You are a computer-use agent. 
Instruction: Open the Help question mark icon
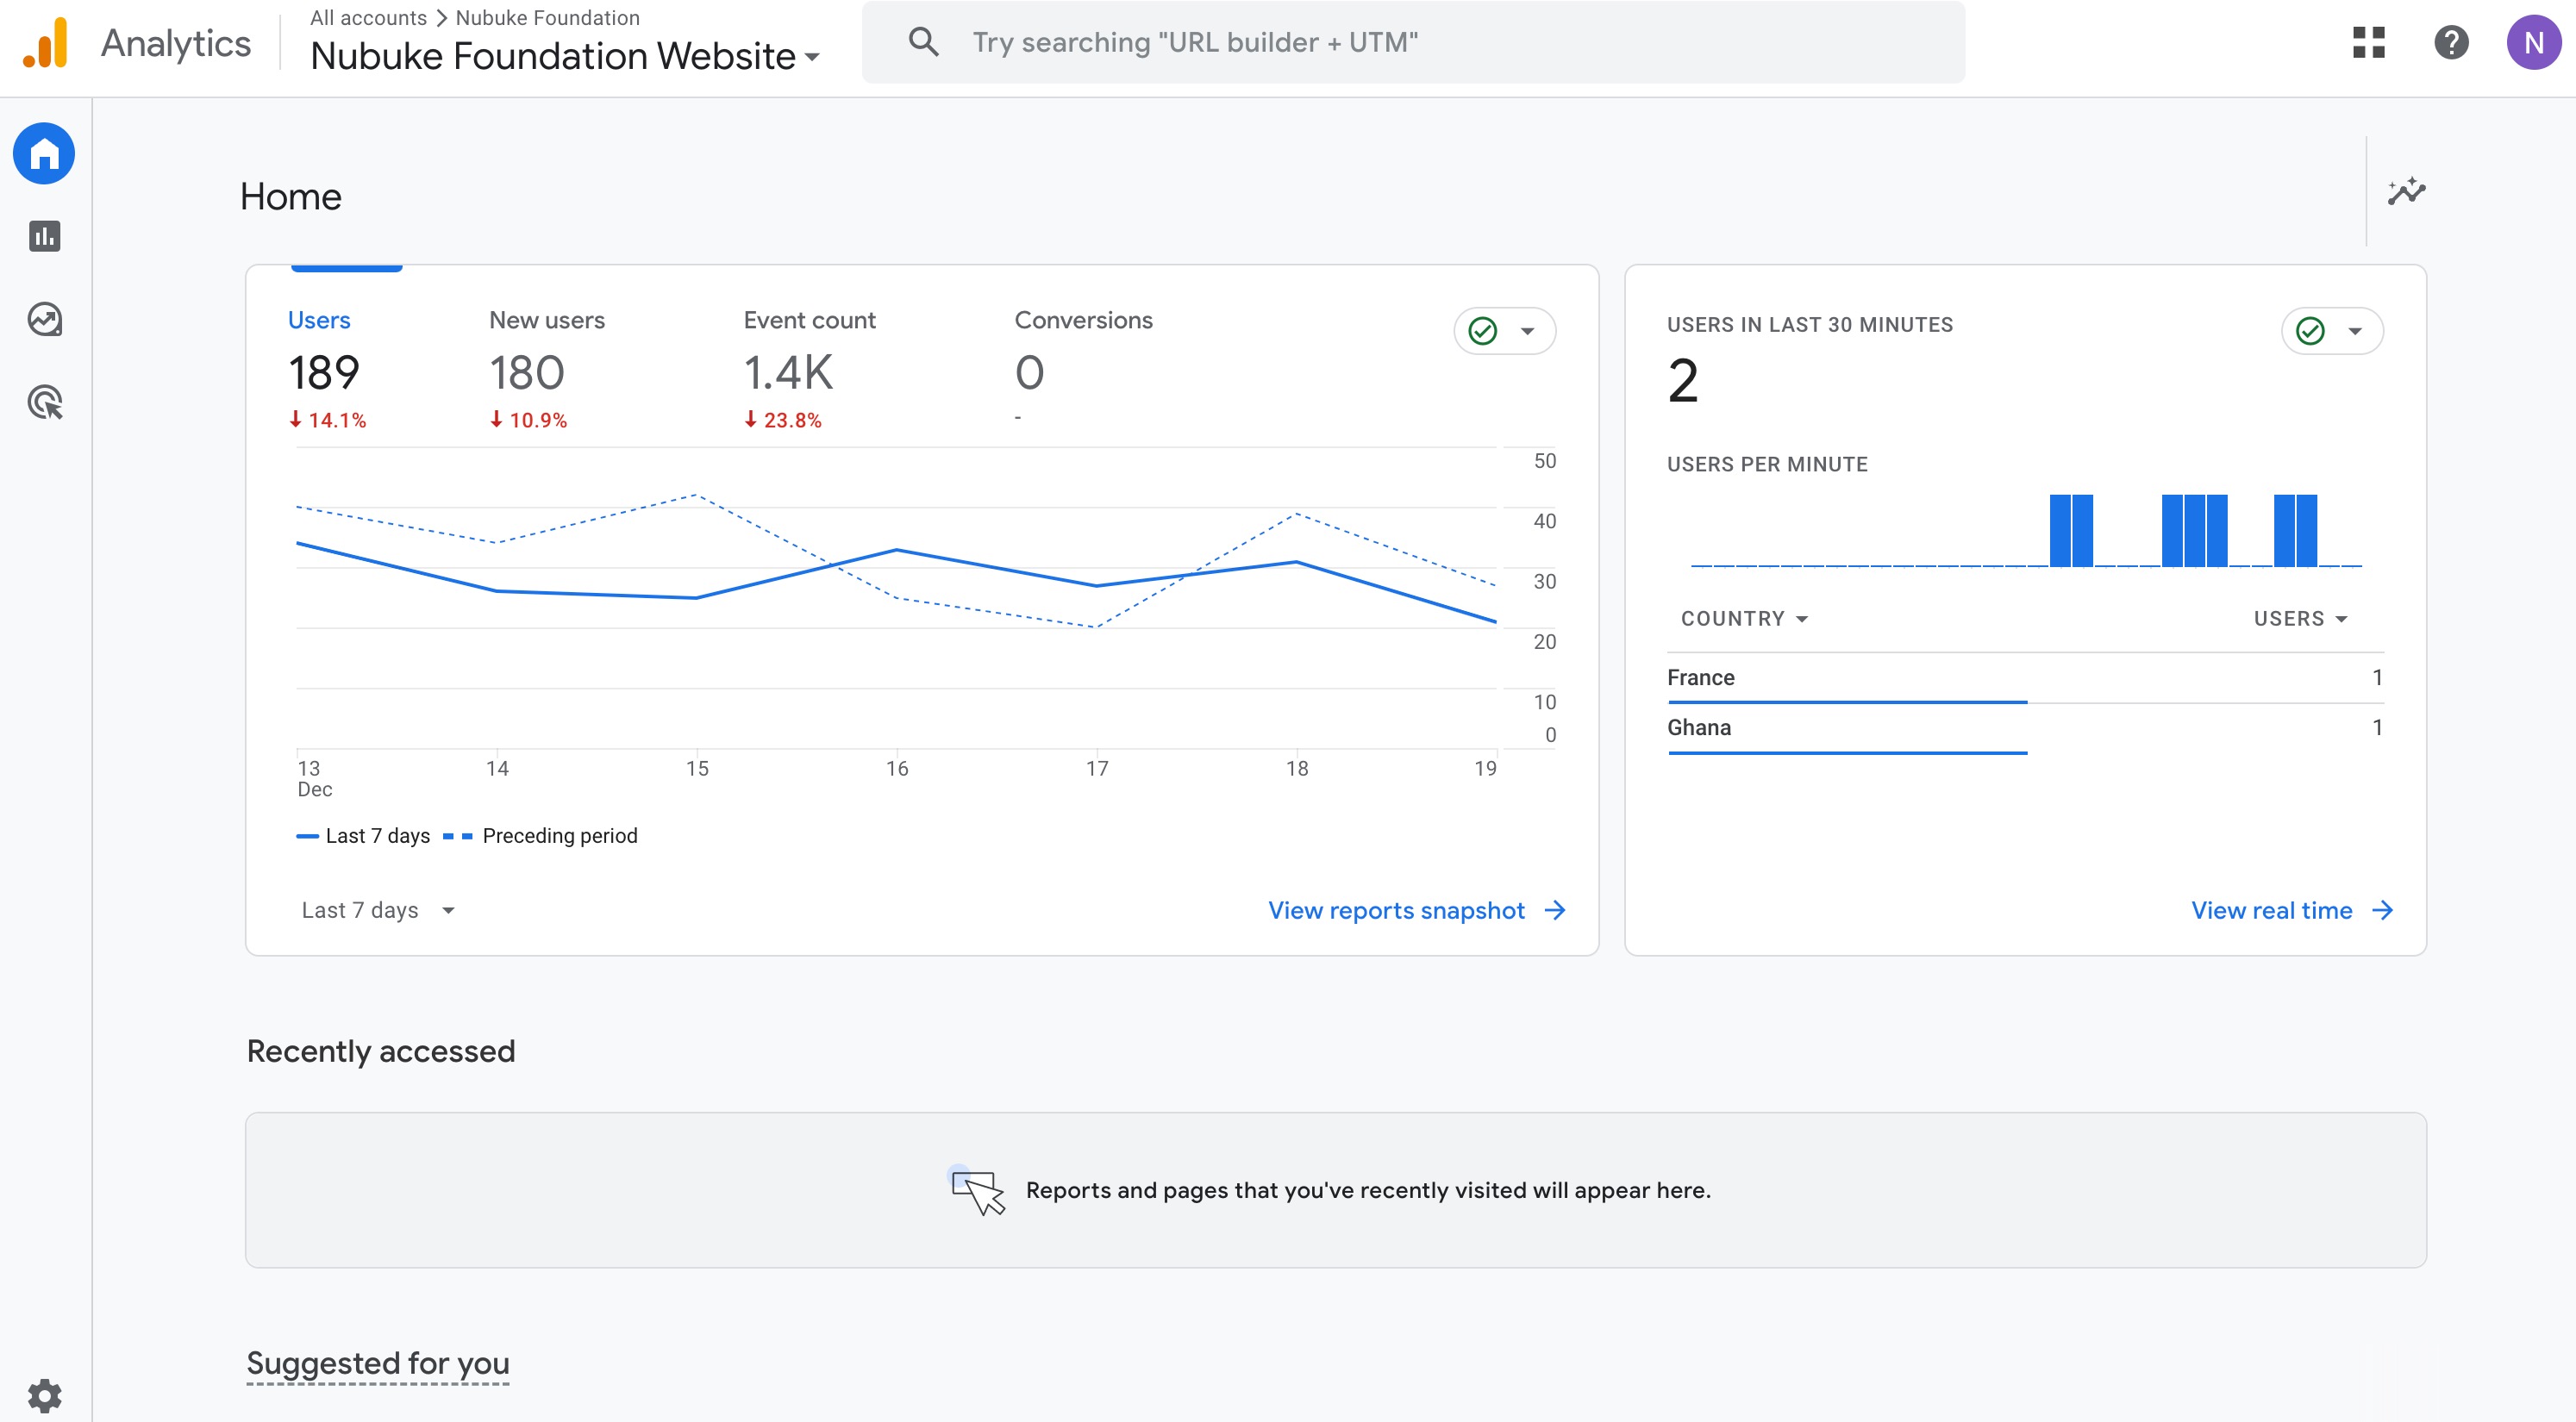coord(2450,43)
